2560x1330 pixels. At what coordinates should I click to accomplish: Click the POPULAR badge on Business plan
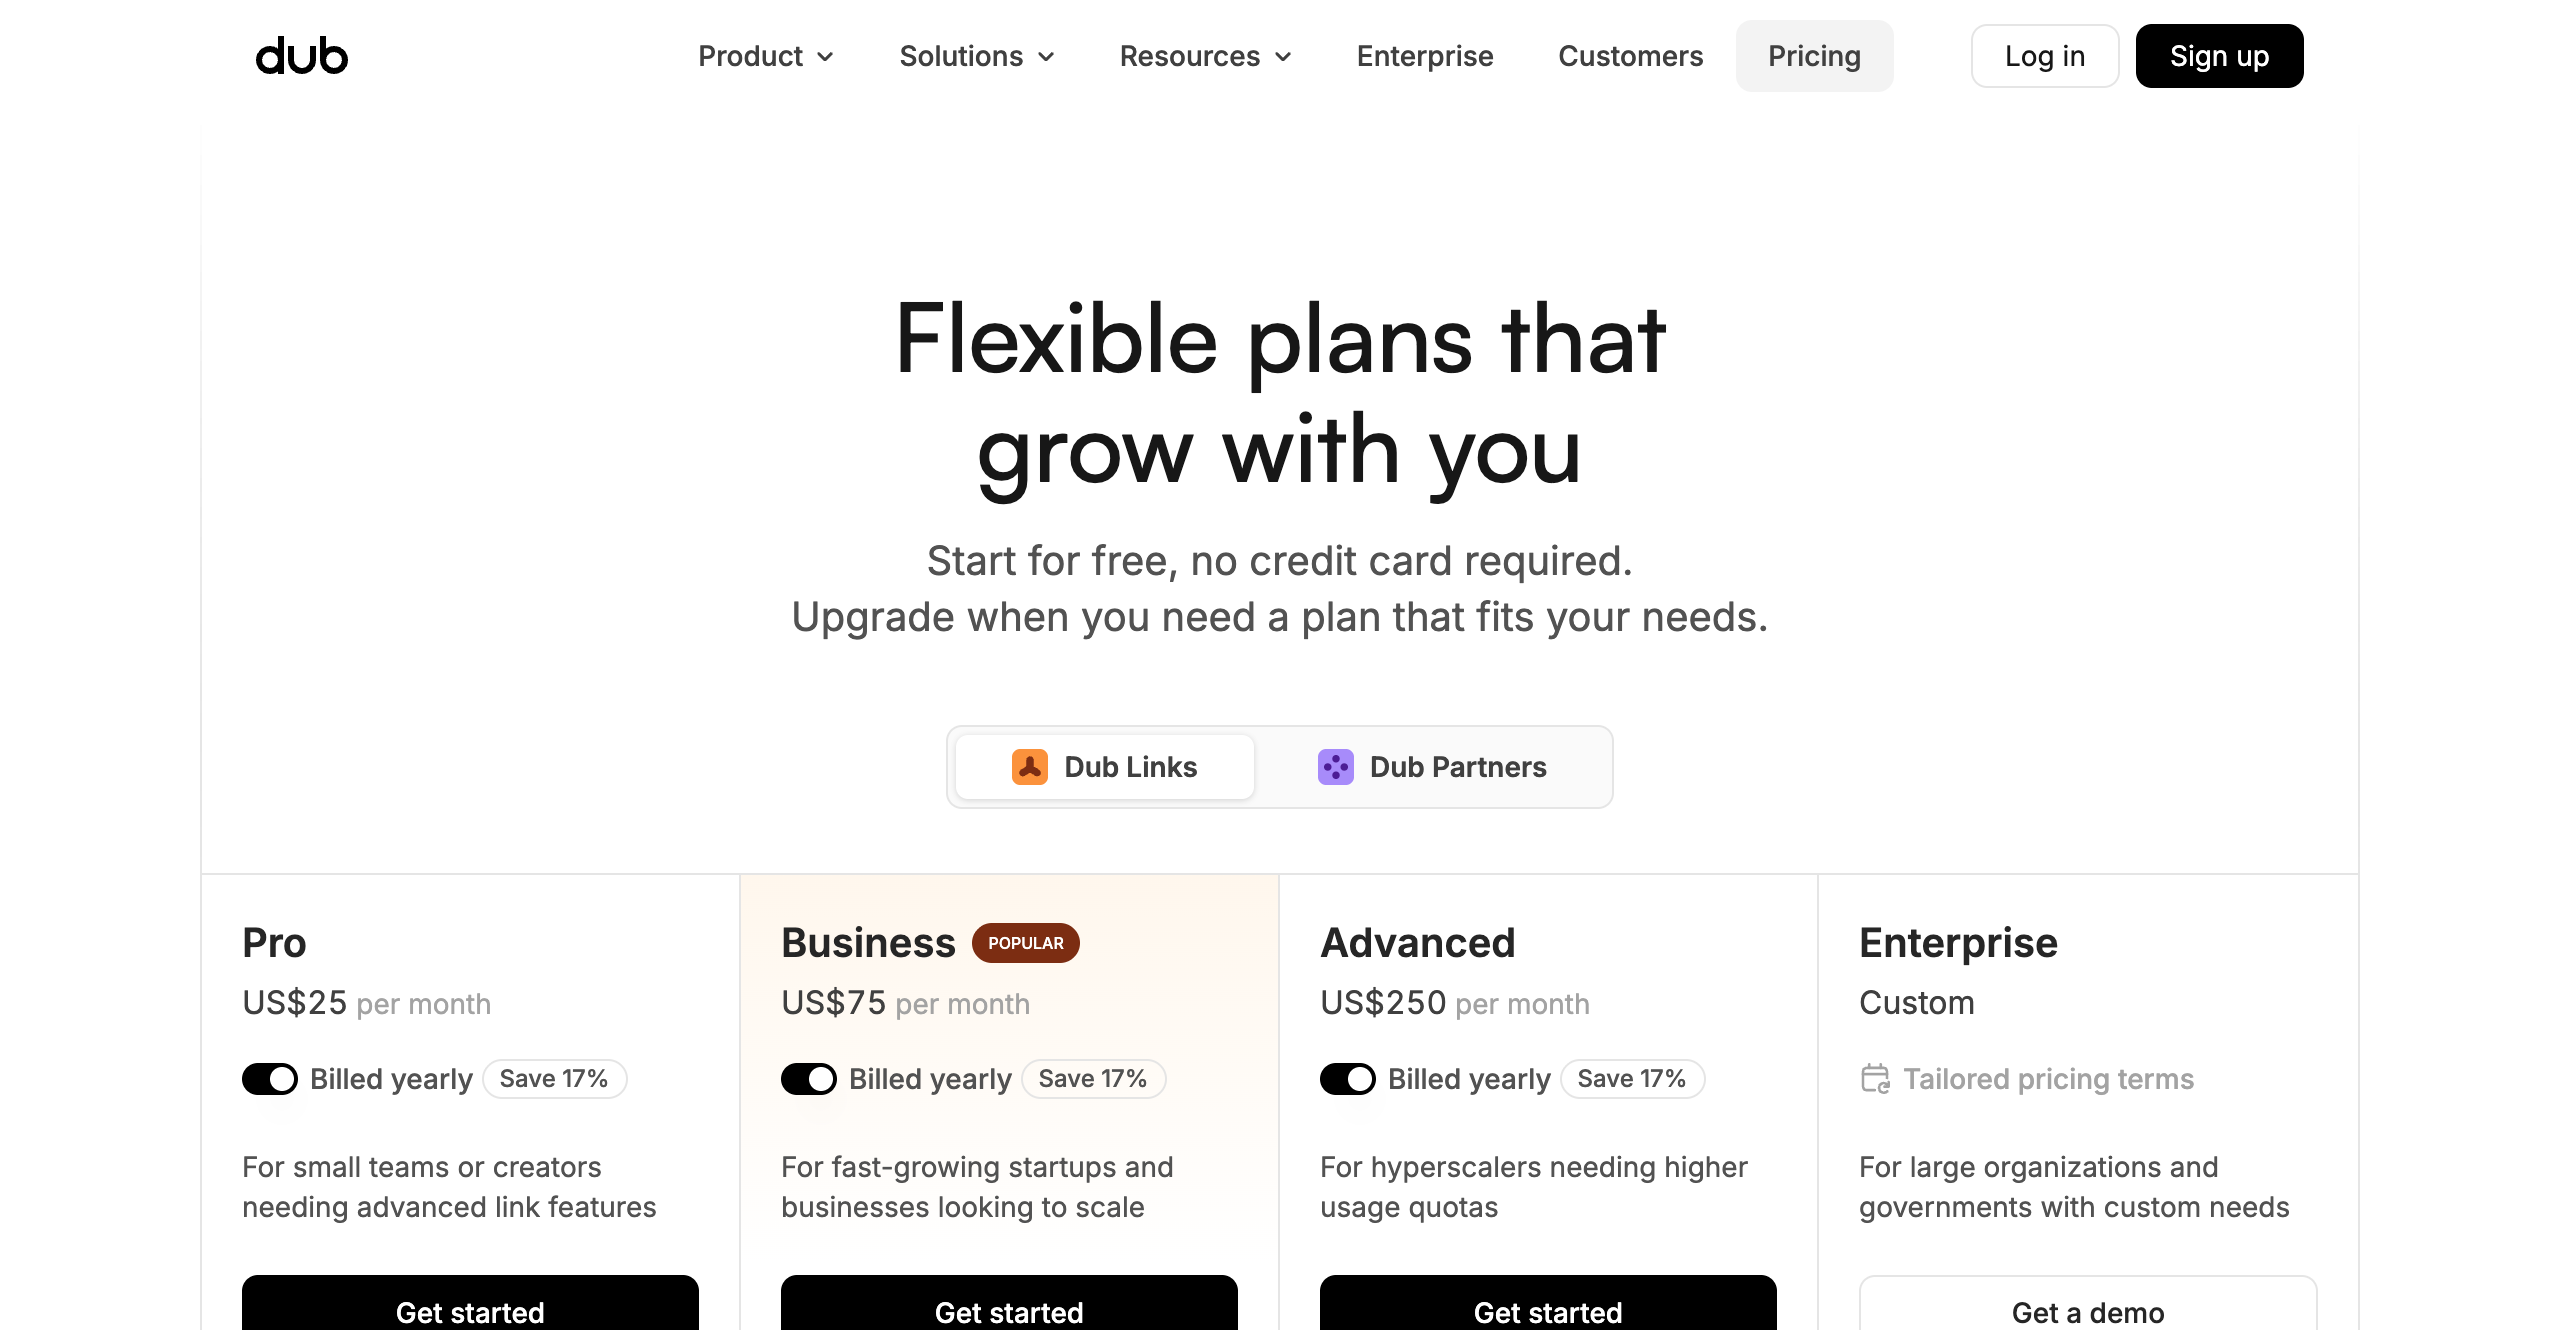tap(1025, 943)
